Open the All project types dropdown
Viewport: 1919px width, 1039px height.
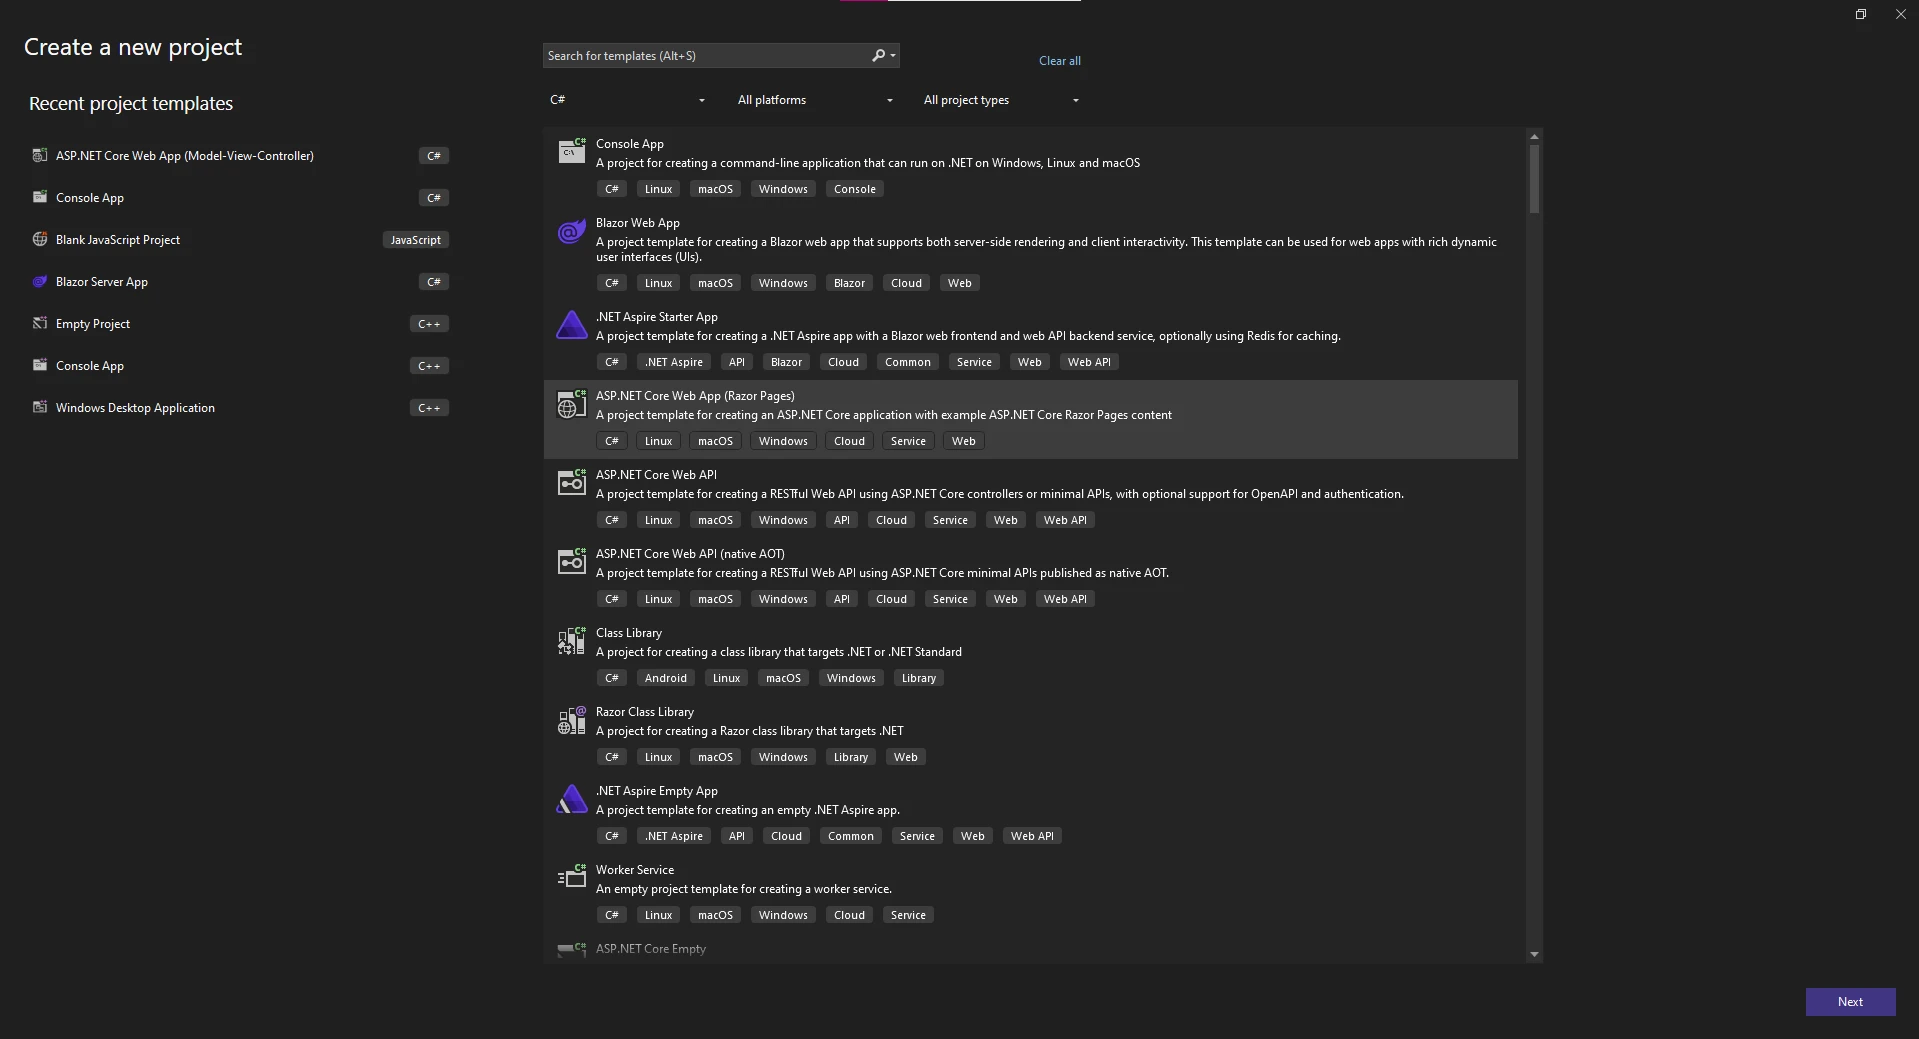pos(1001,100)
